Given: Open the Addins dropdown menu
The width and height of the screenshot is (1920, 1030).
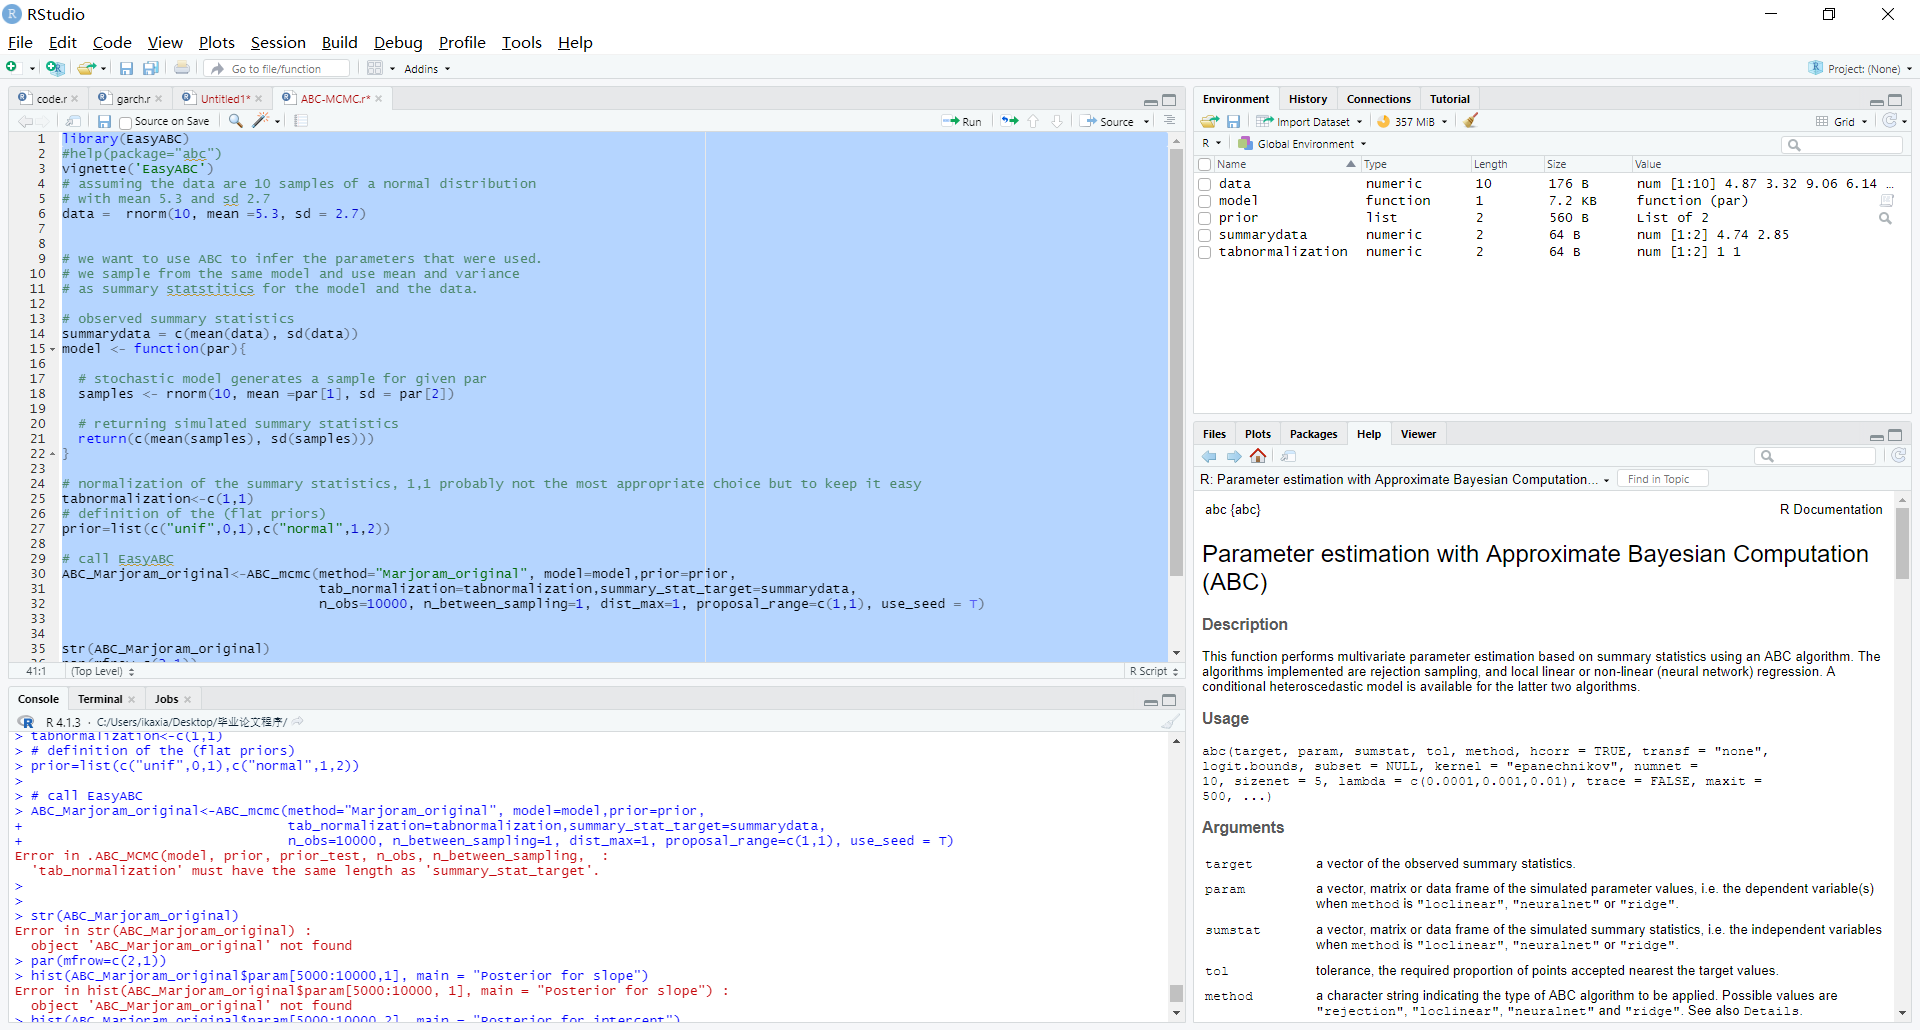Looking at the screenshot, I should (427, 69).
